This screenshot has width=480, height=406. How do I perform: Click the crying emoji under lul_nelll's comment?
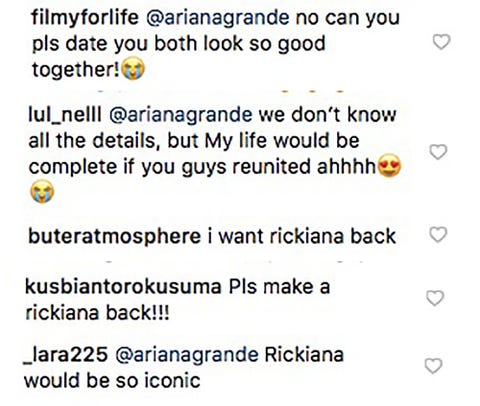[42, 191]
